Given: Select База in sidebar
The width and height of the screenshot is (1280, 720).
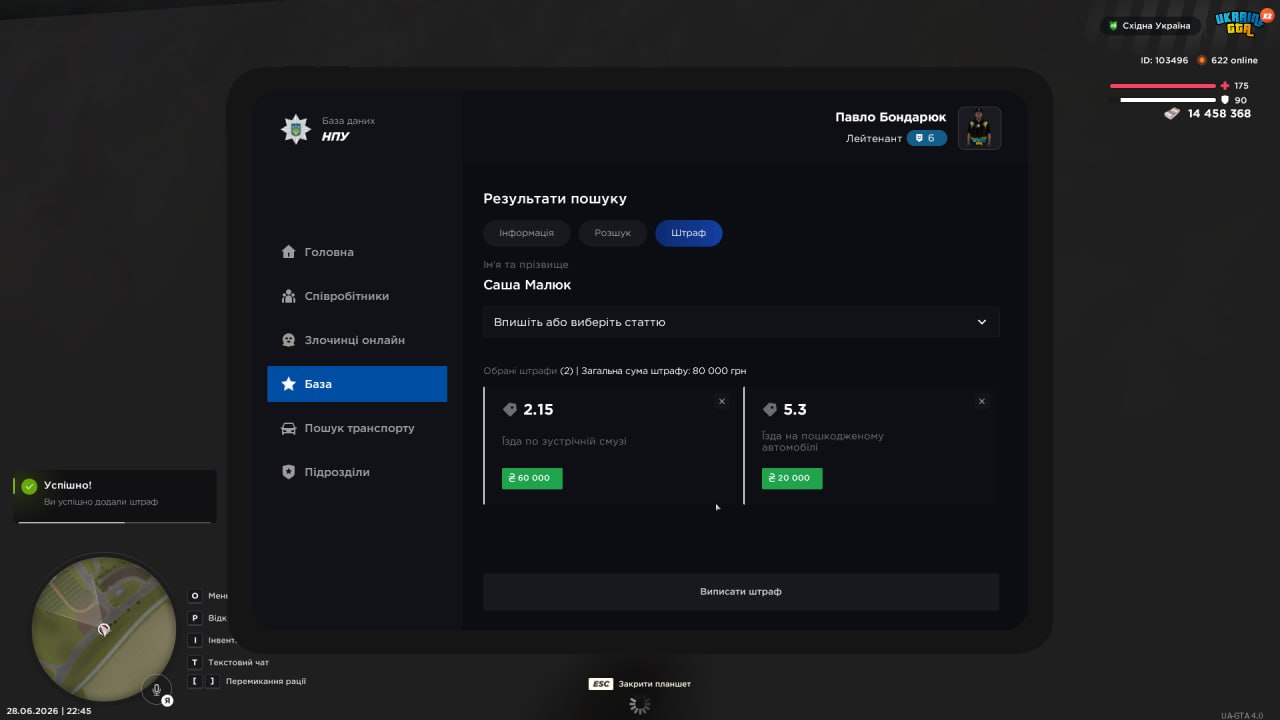Looking at the screenshot, I should tap(357, 384).
